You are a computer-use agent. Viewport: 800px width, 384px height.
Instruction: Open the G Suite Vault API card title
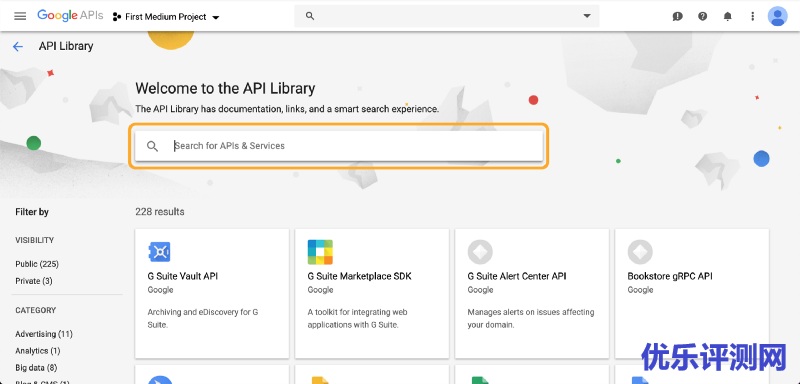[x=183, y=276]
